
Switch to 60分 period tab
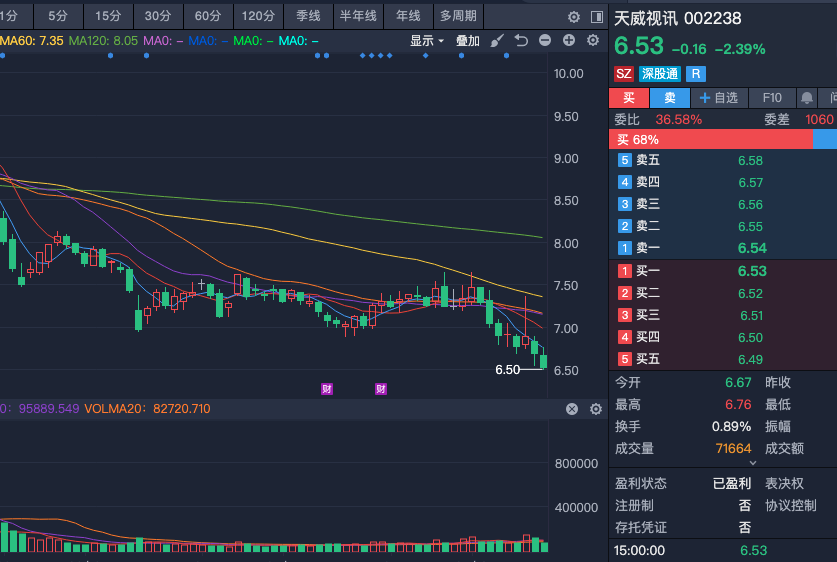click(x=208, y=16)
